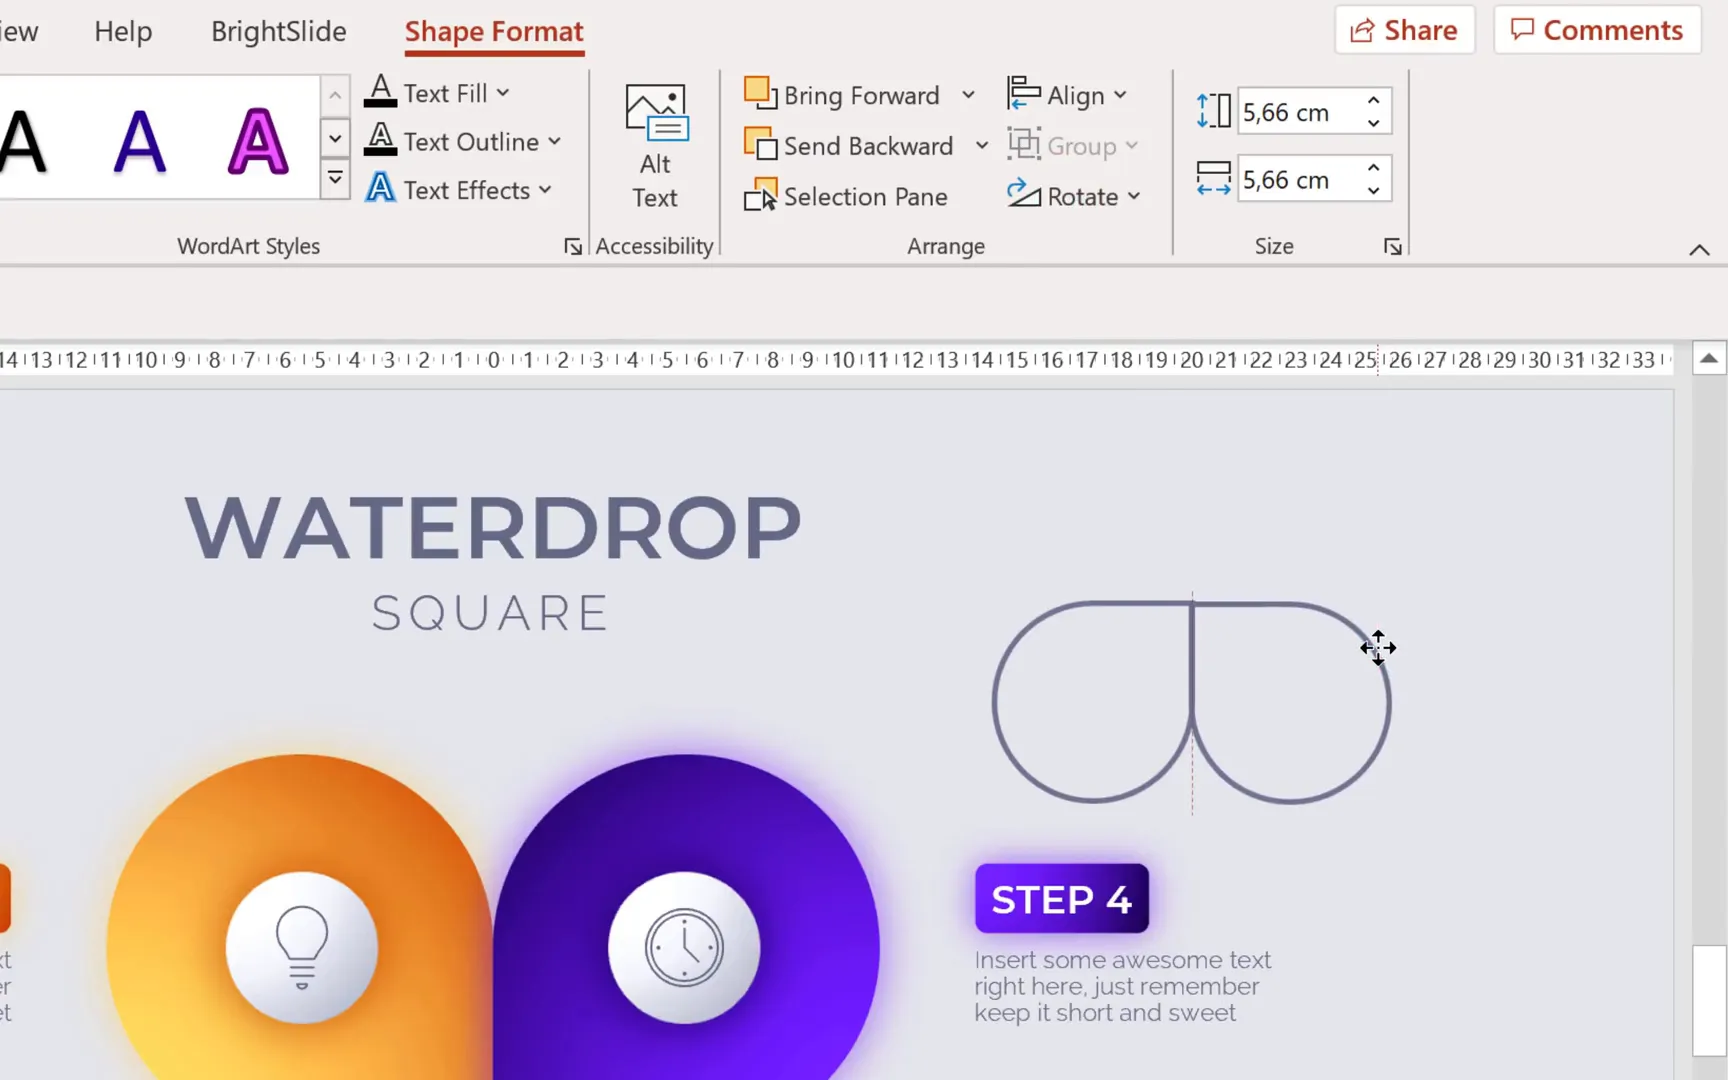Switch to the Shape Format tab
This screenshot has width=1728, height=1080.
point(494,31)
